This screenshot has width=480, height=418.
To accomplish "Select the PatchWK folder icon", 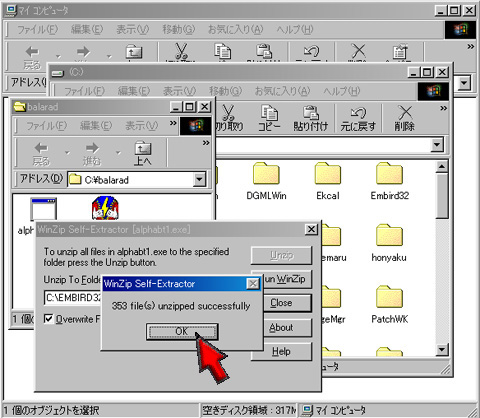I will click(x=389, y=297).
